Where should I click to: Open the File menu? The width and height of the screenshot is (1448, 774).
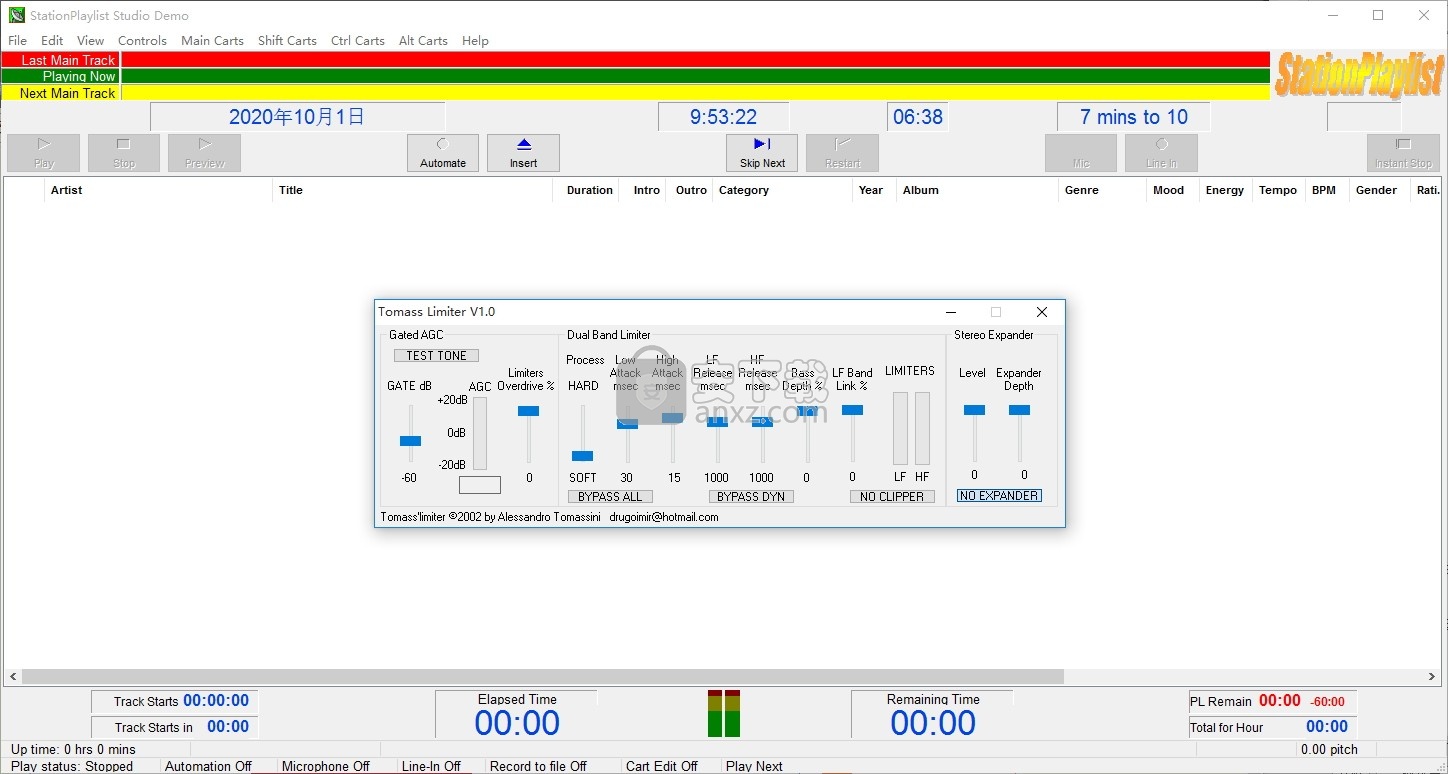[x=18, y=41]
